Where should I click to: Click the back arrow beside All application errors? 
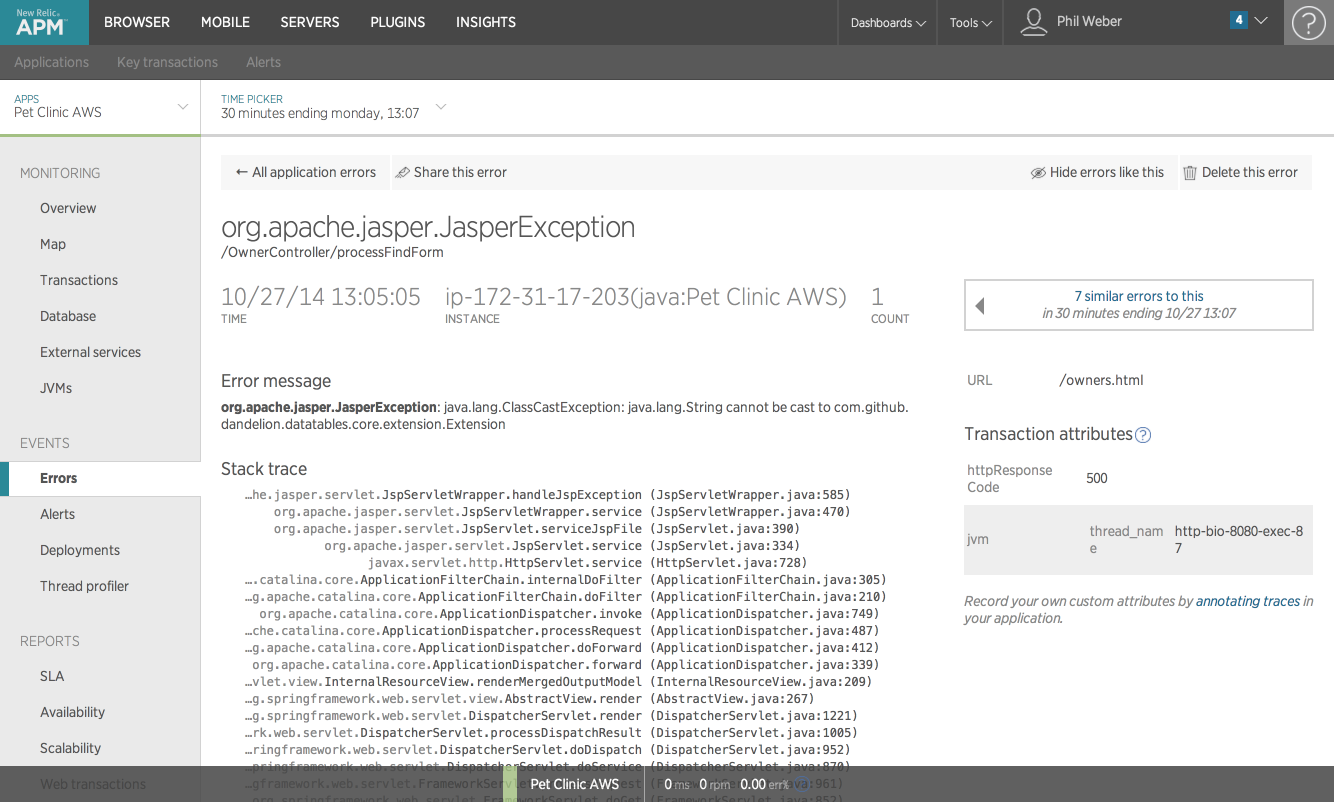(x=241, y=172)
